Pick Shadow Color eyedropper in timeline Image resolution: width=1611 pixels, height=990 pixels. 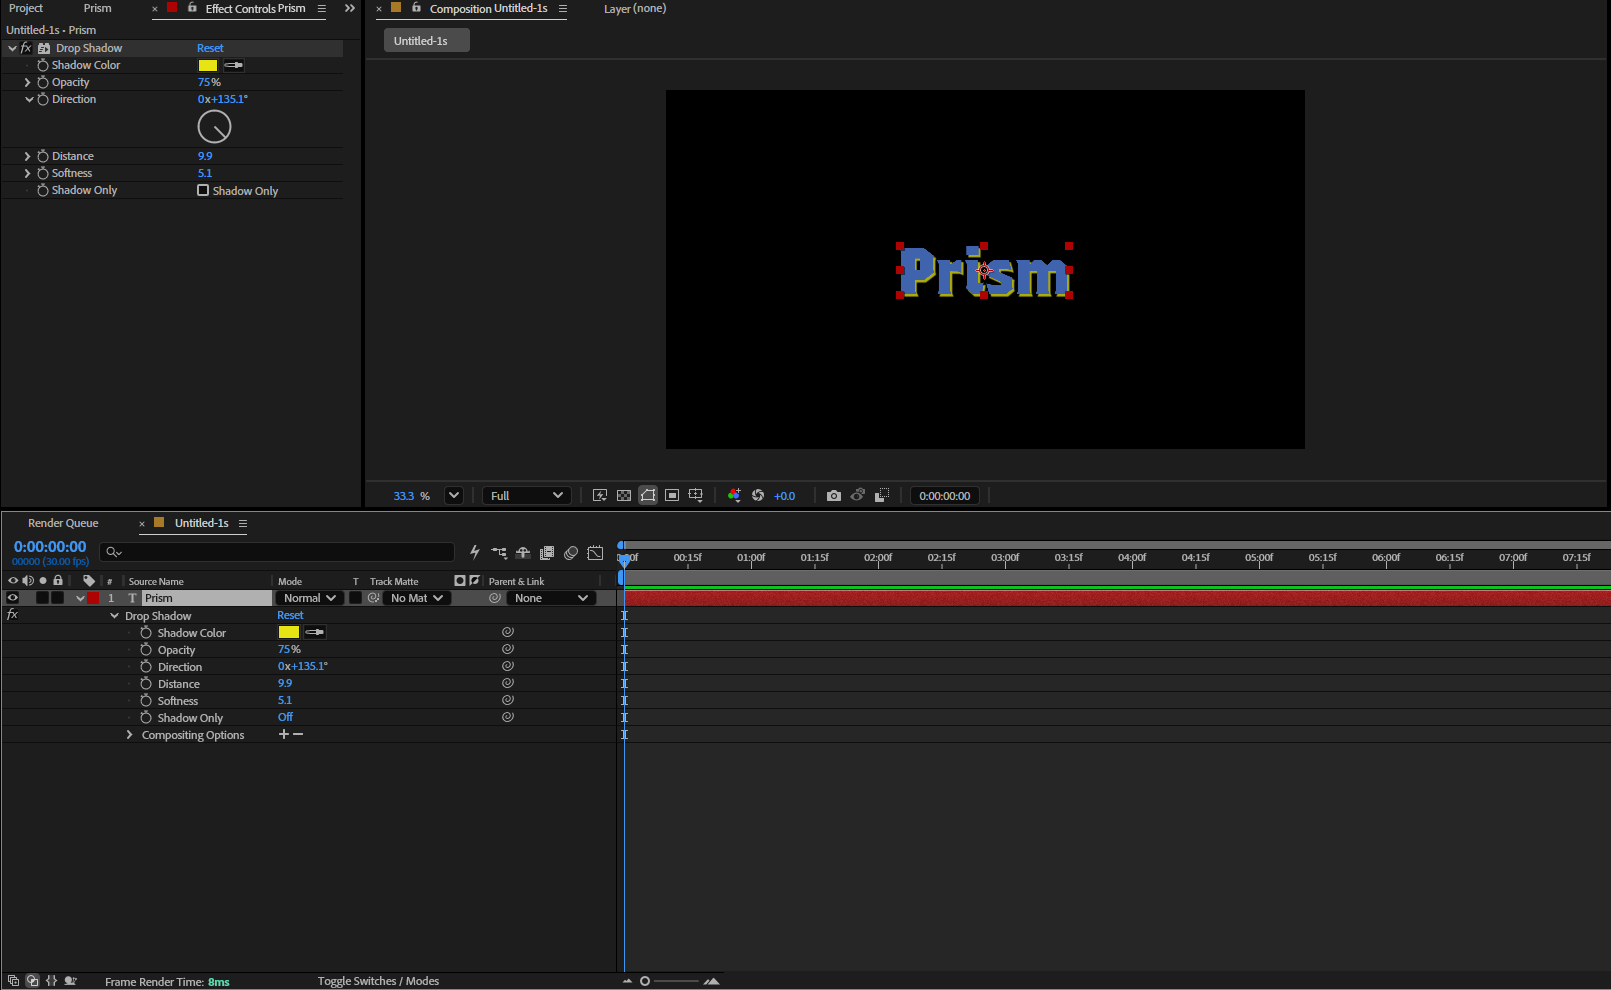(x=314, y=632)
